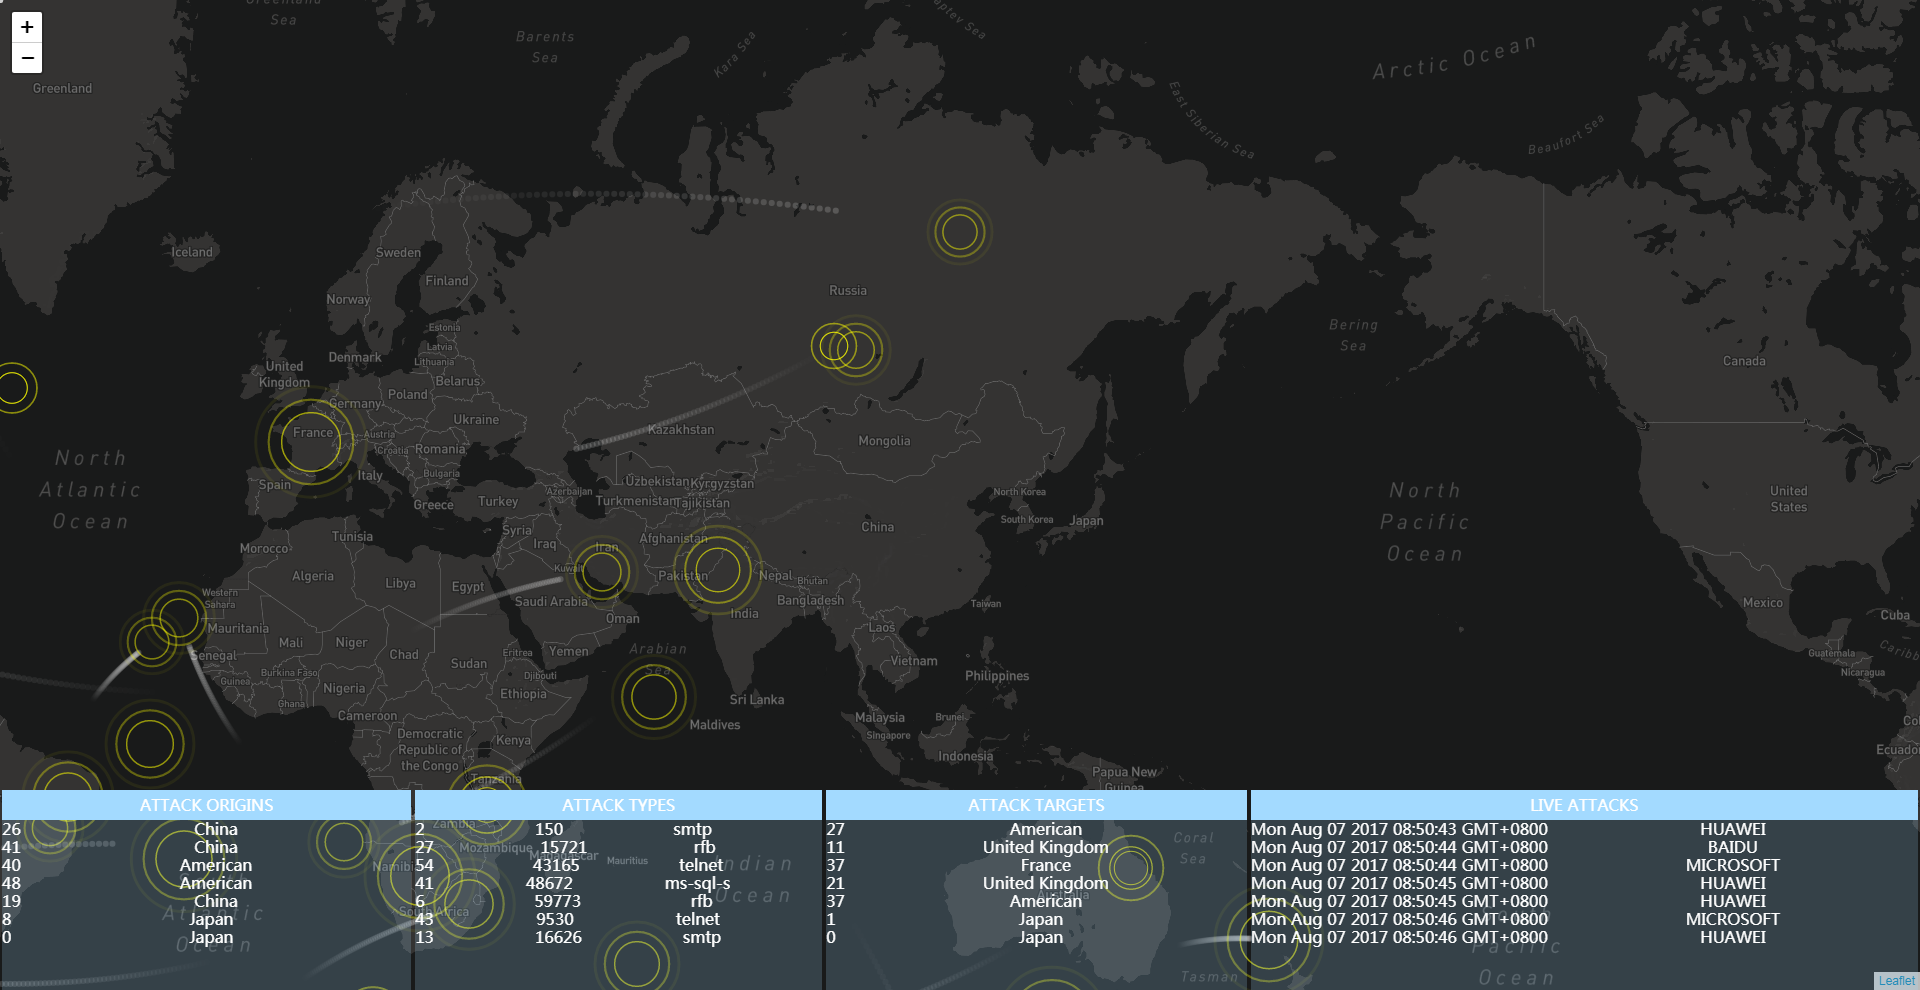Open the Leaflet attribution link

(x=1896, y=981)
